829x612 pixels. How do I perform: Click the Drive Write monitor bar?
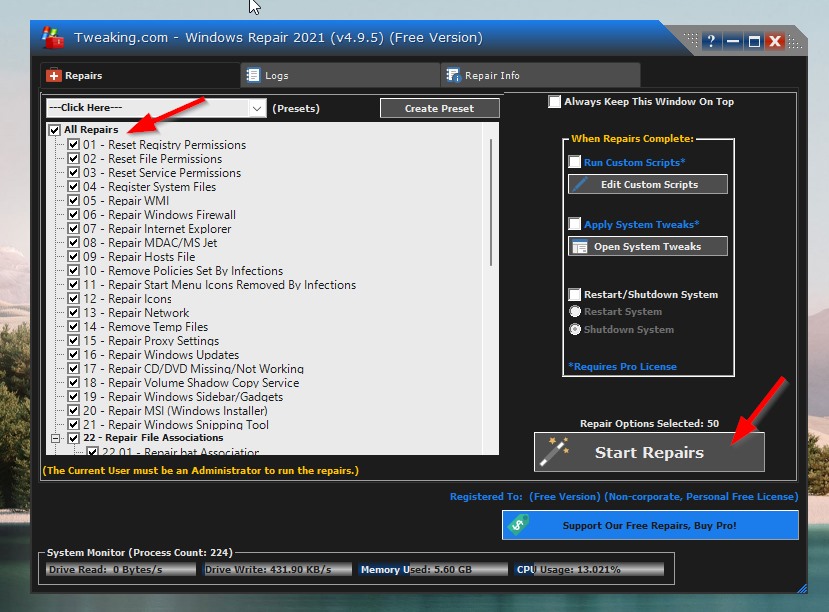tap(277, 570)
